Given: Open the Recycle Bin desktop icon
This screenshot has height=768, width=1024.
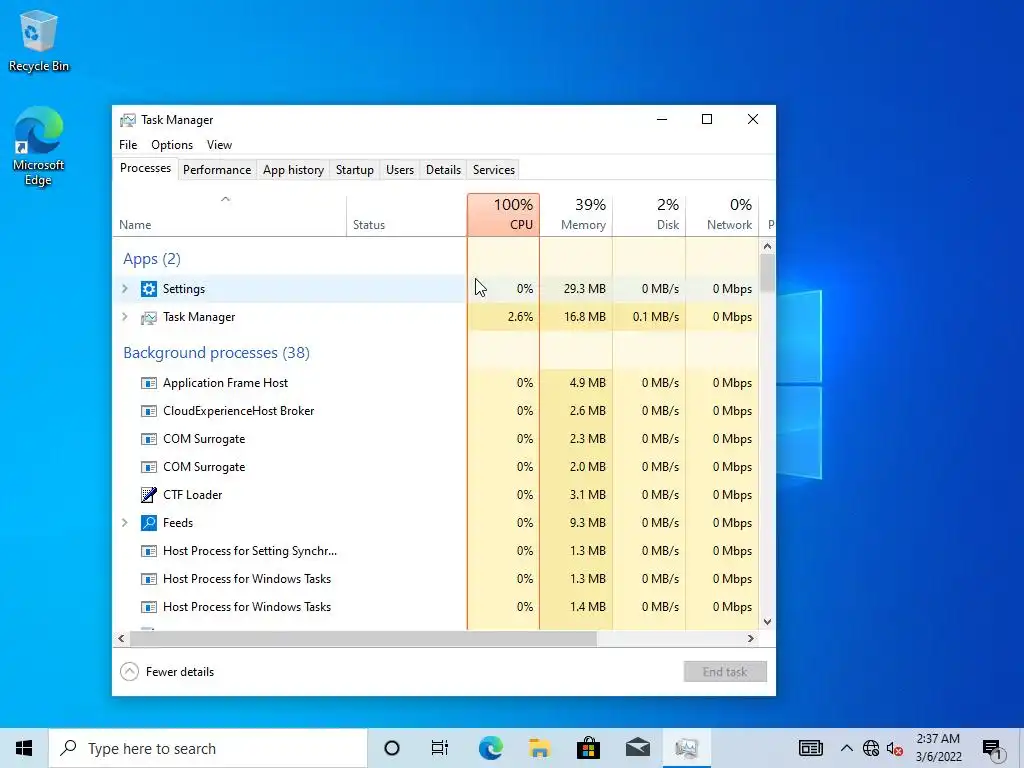Looking at the screenshot, I should tap(39, 41).
